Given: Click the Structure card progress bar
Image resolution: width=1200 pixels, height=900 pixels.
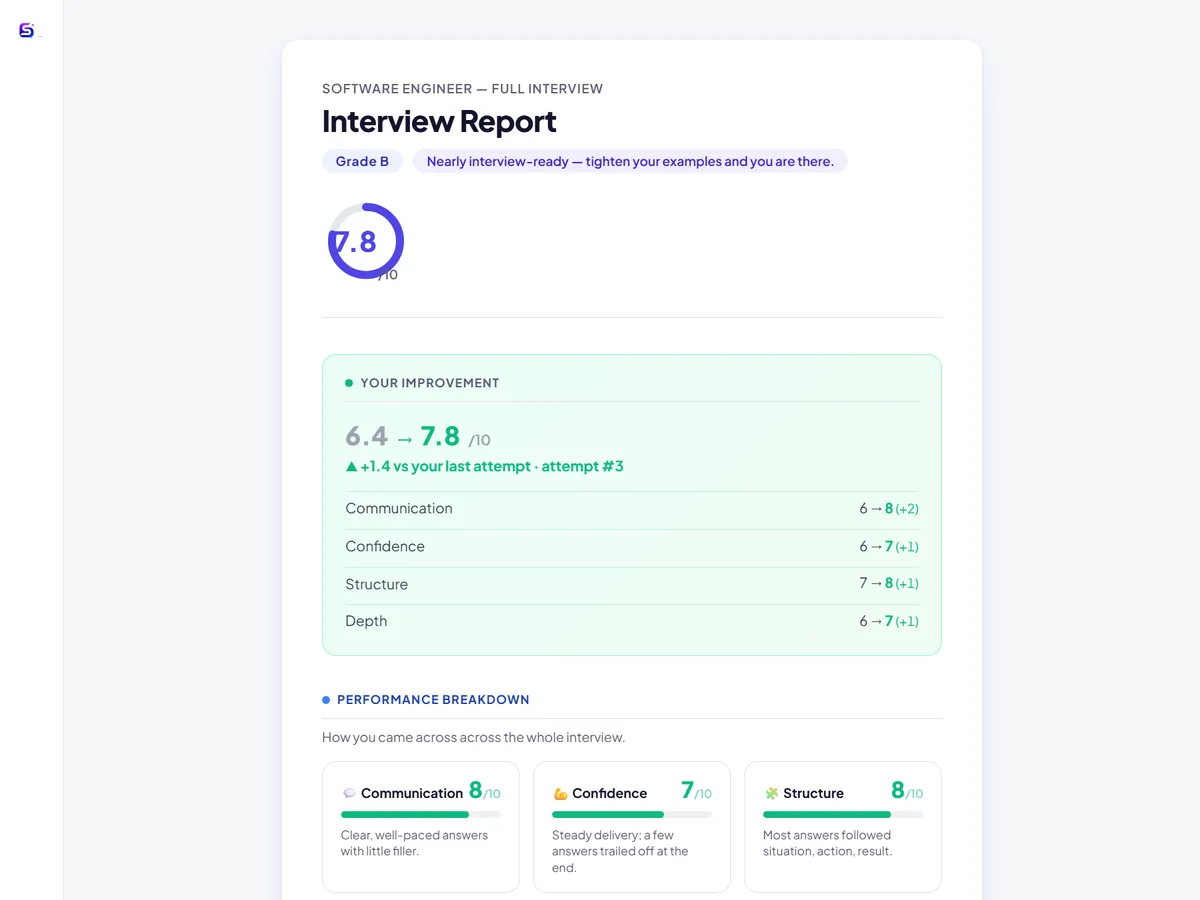Looking at the screenshot, I should [843, 815].
